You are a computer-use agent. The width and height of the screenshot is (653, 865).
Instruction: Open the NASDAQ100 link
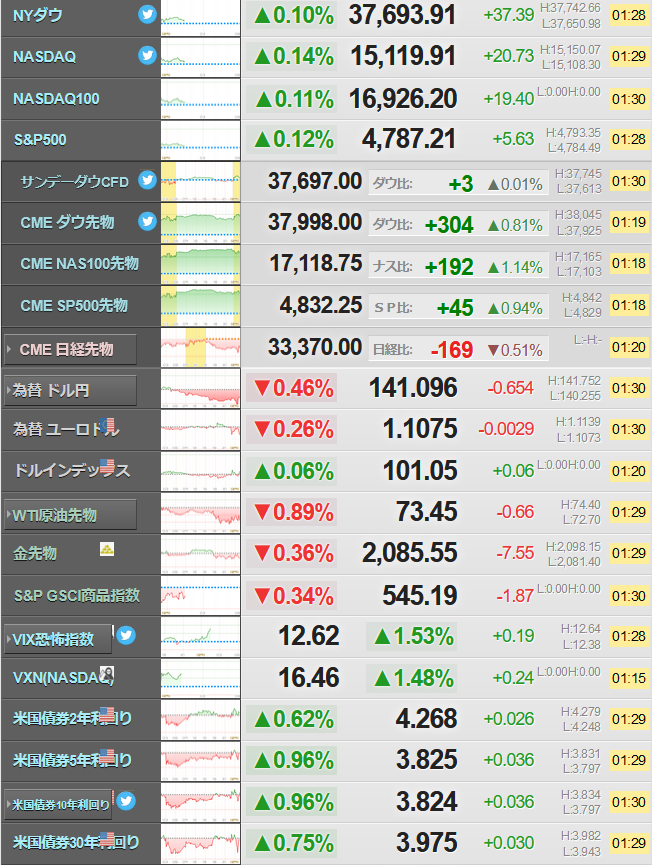[x=56, y=99]
